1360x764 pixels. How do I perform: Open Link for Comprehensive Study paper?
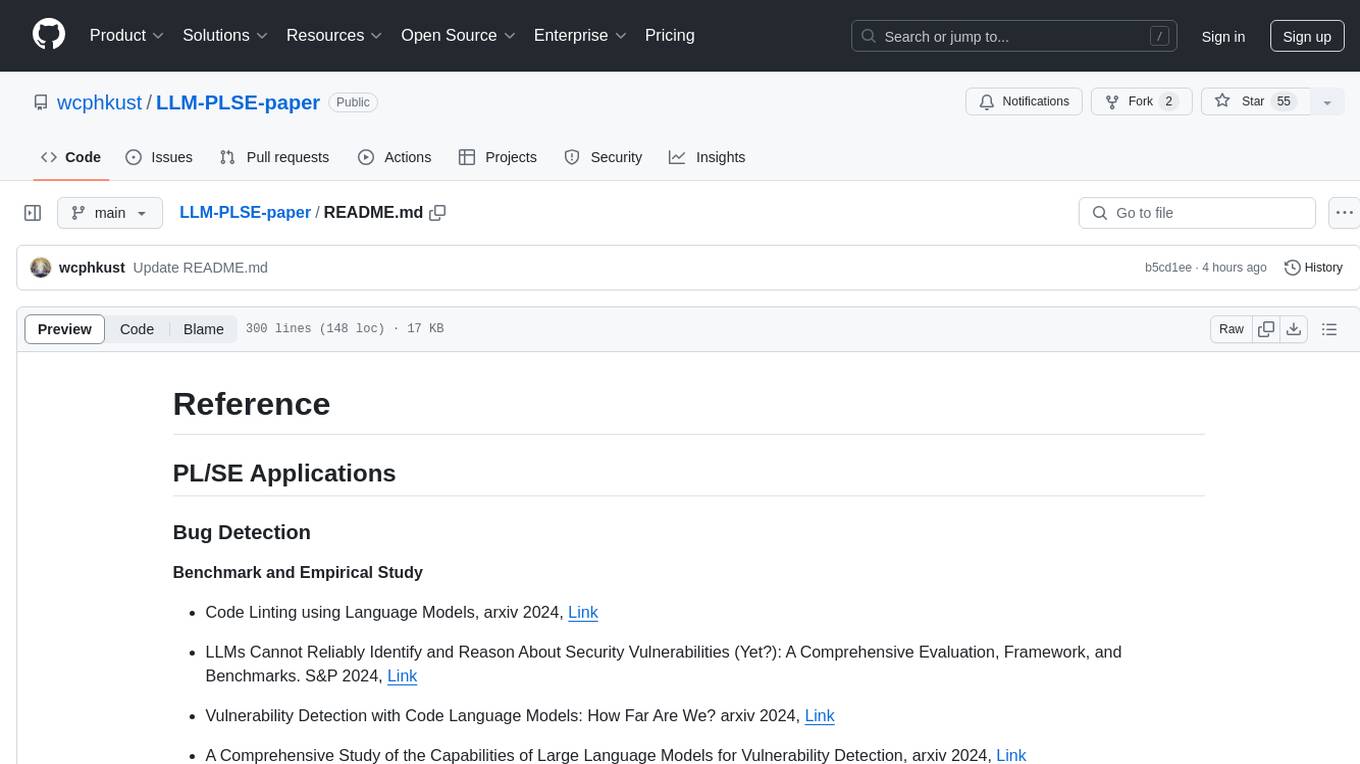point(1011,756)
